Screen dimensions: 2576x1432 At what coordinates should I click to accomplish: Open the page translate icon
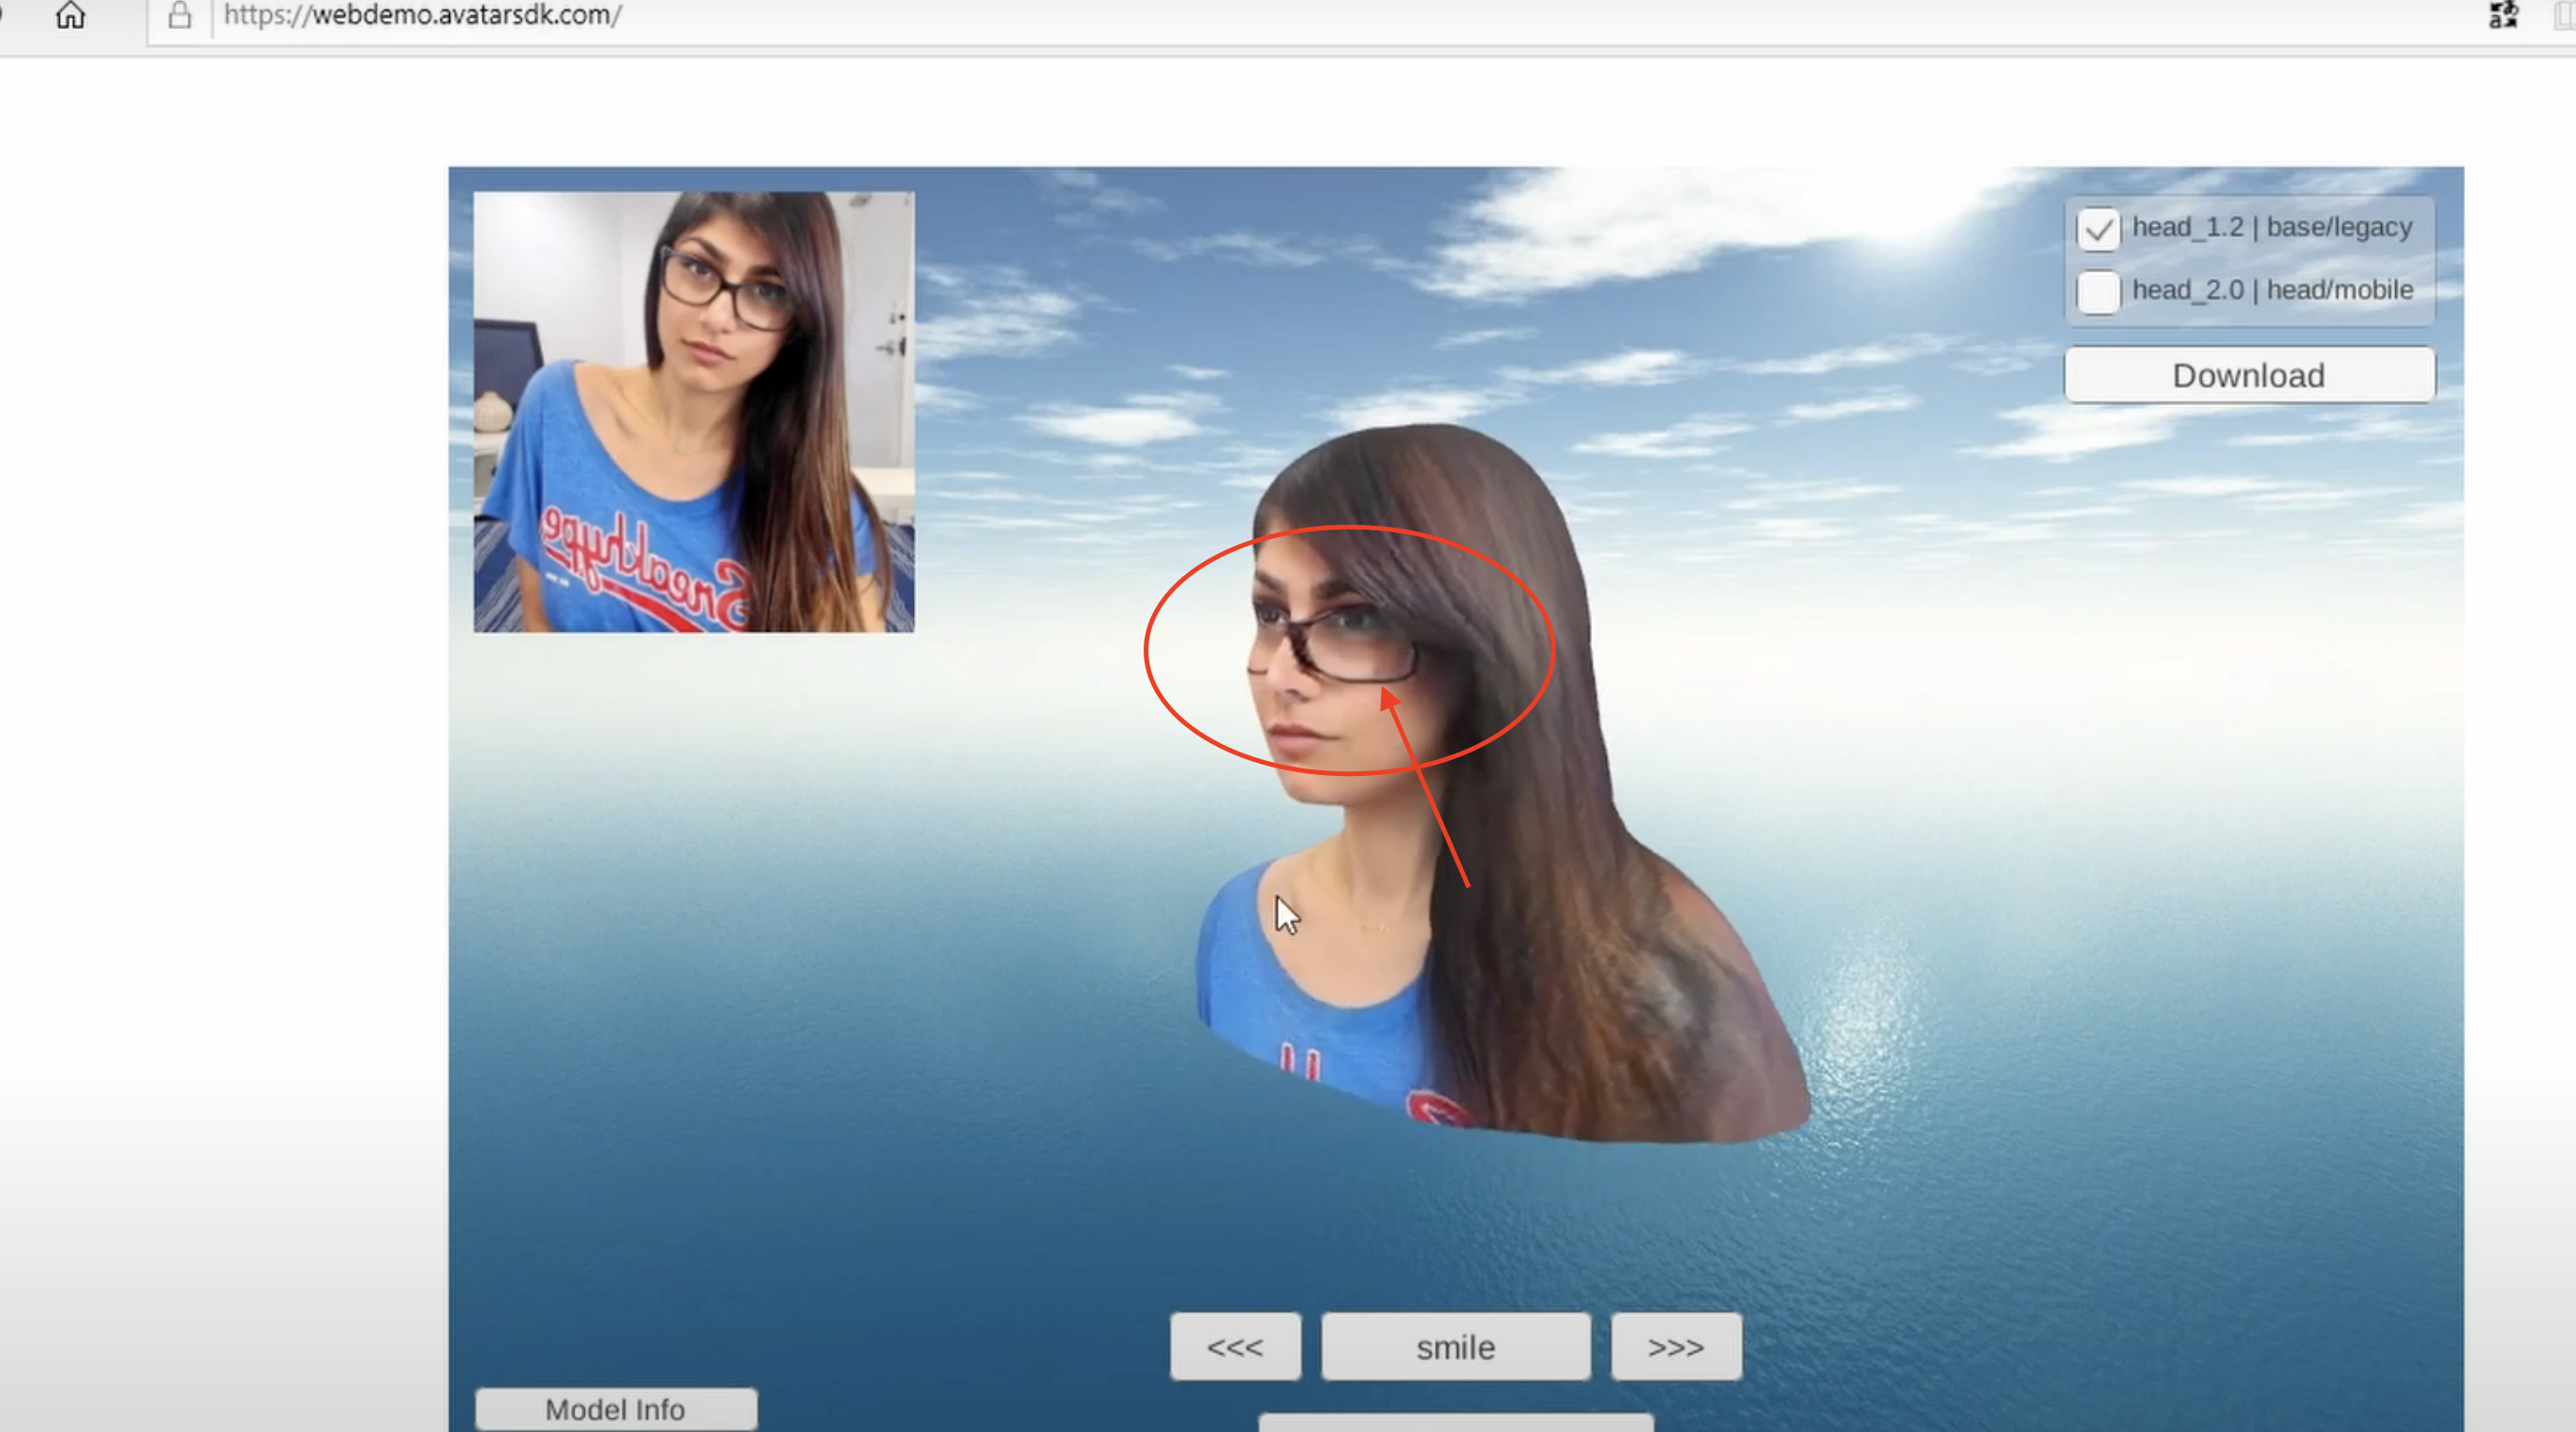coord(2503,15)
